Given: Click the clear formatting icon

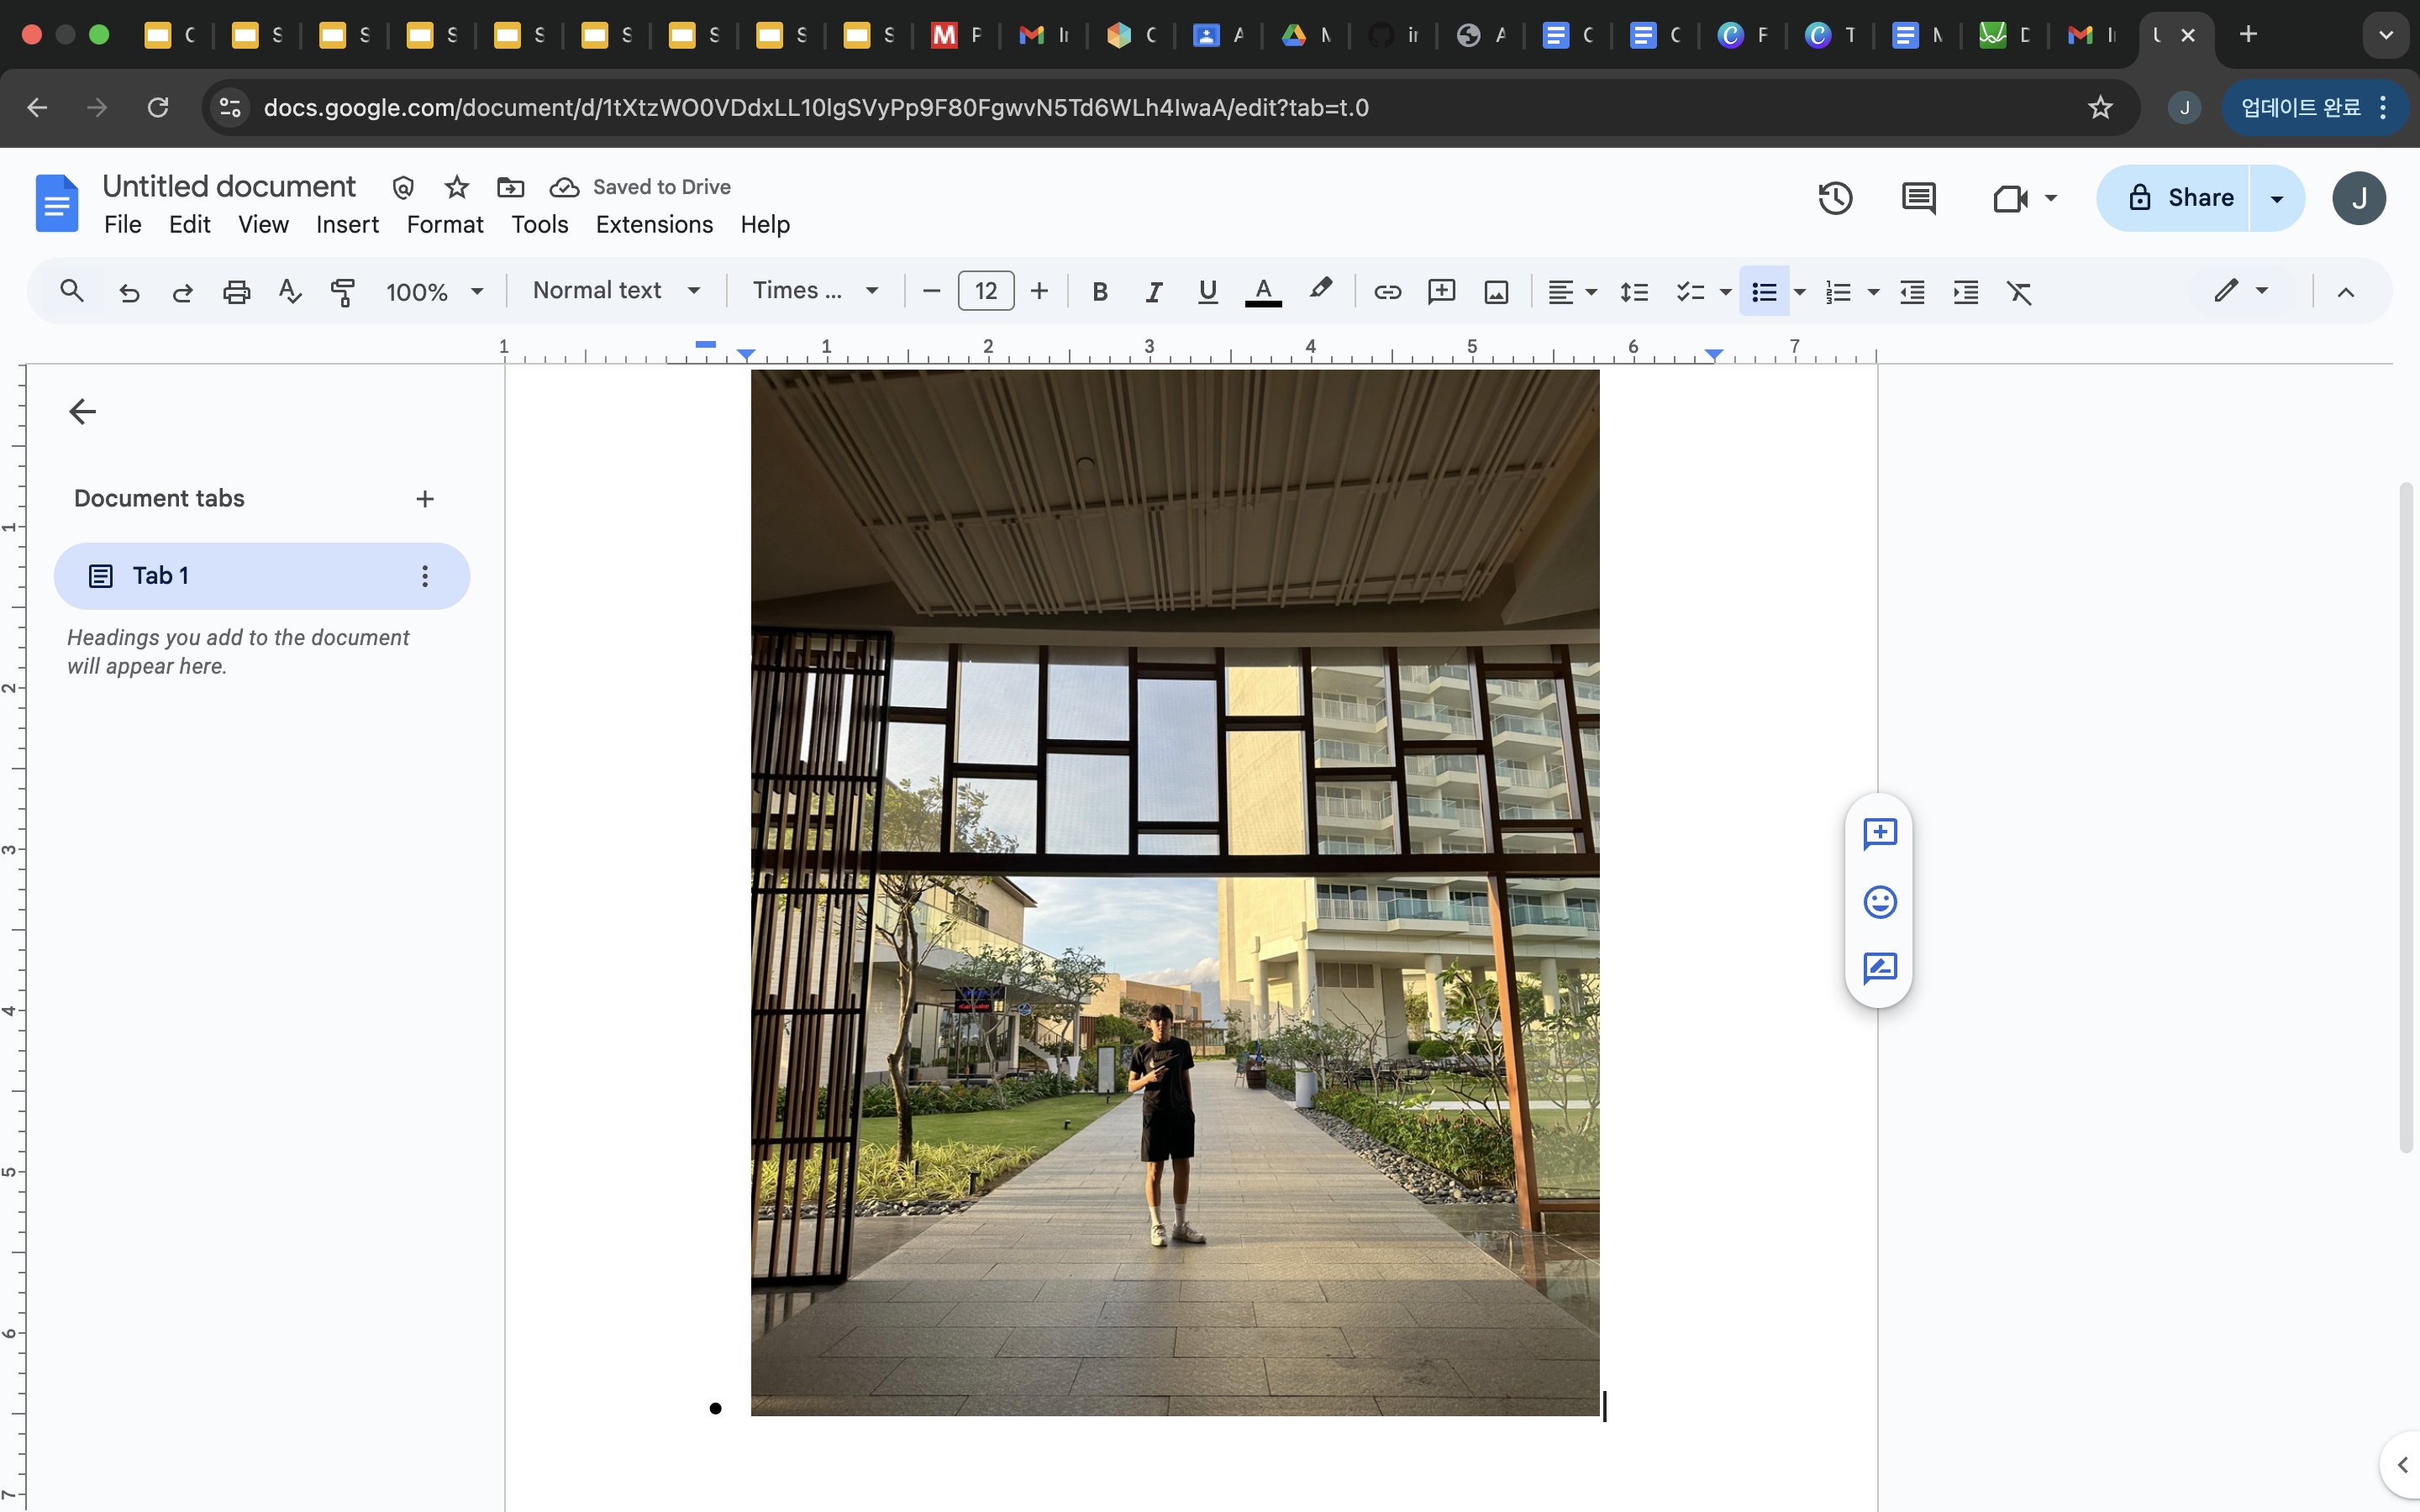Looking at the screenshot, I should [2019, 292].
